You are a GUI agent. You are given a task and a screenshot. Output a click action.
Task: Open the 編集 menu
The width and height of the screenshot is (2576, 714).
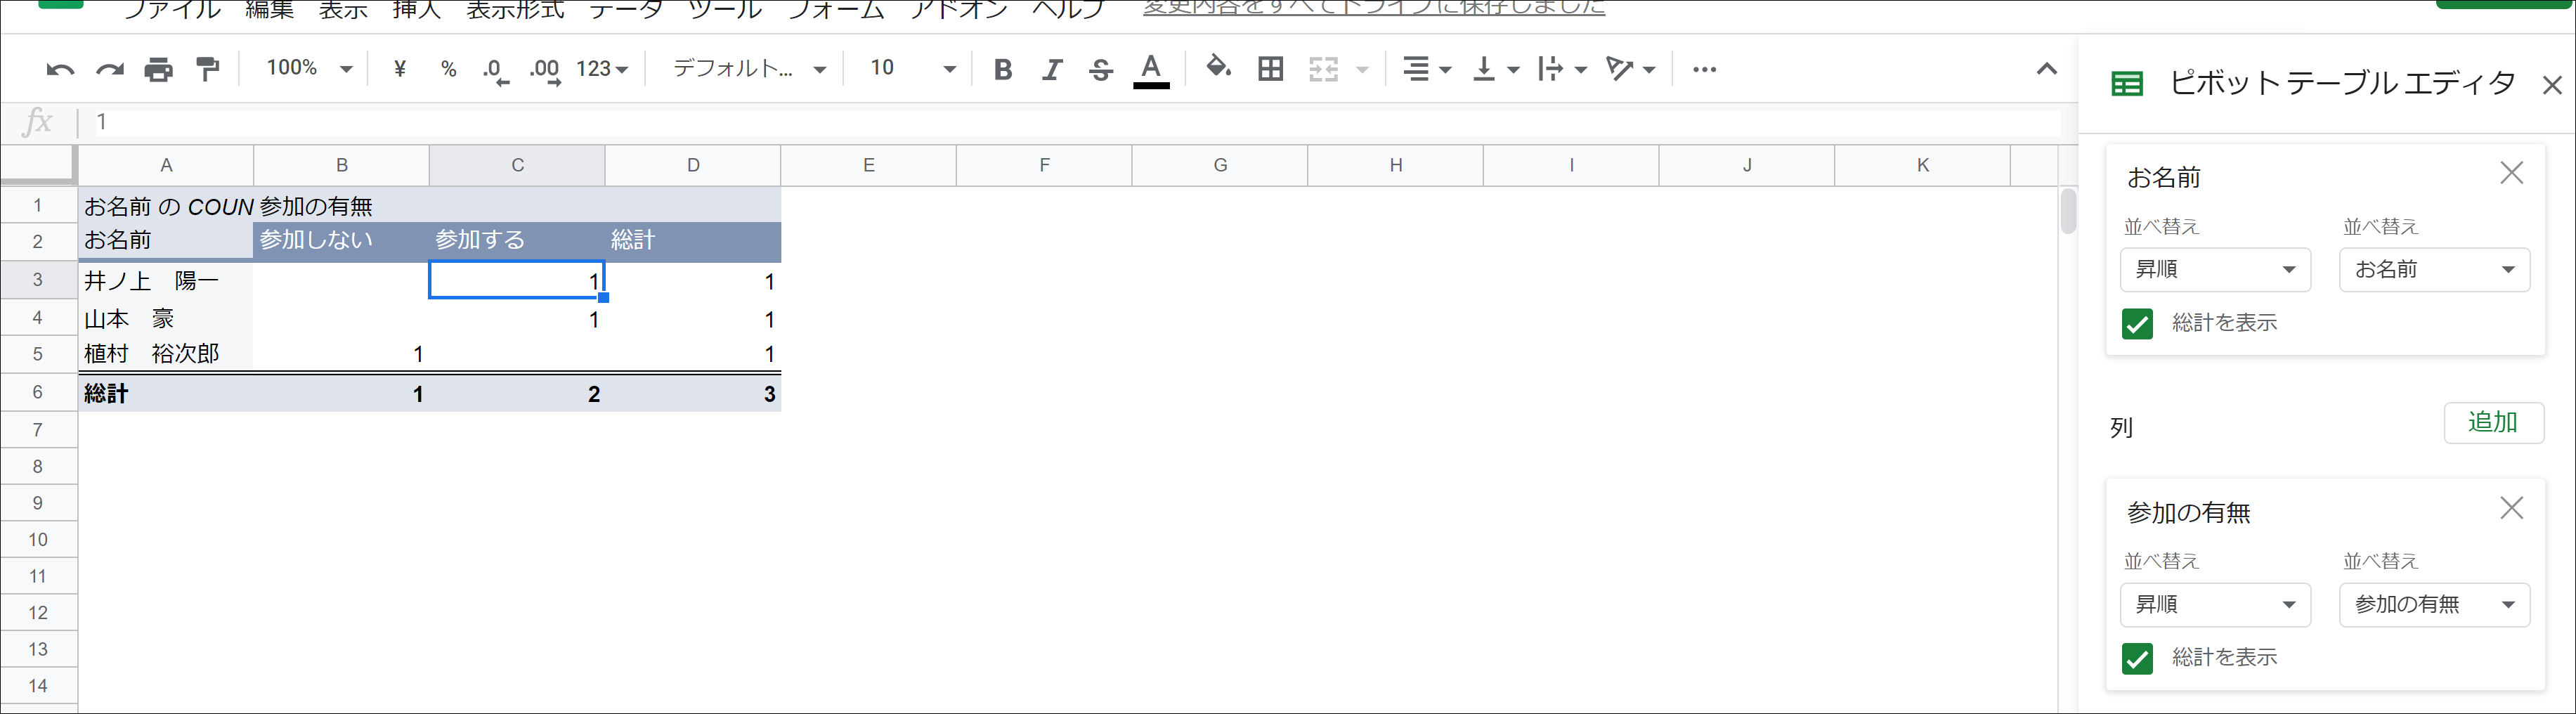(270, 9)
